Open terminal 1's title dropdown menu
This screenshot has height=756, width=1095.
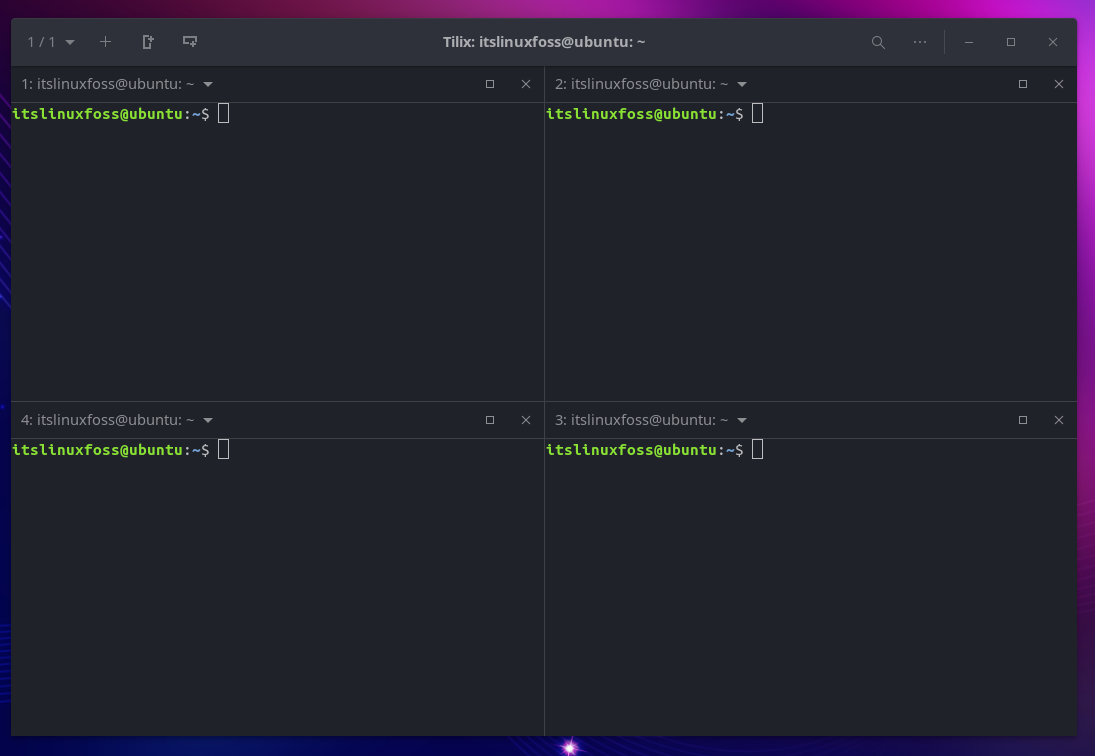208,84
